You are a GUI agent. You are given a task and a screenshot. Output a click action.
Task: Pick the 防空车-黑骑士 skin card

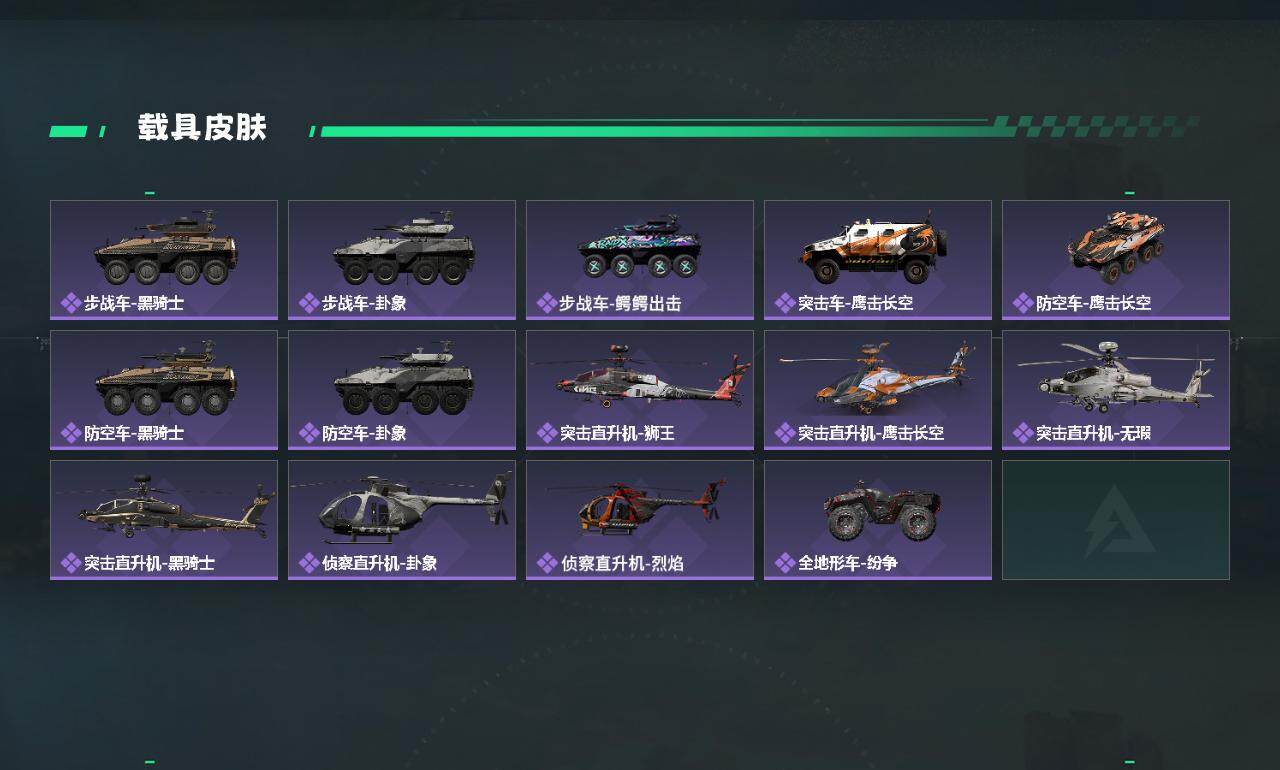[x=164, y=390]
